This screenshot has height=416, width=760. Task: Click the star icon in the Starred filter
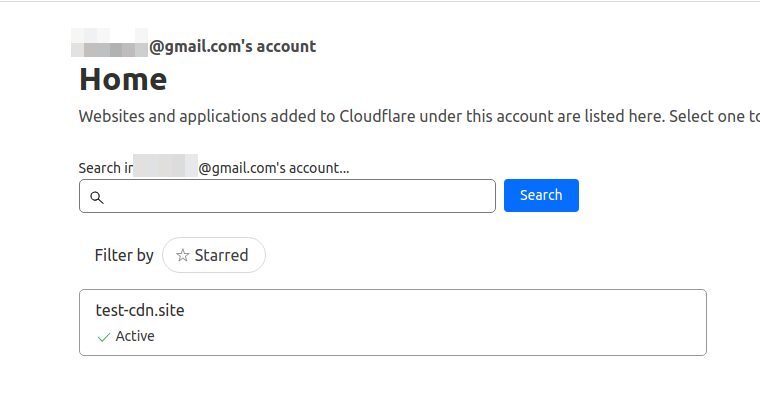tap(183, 255)
